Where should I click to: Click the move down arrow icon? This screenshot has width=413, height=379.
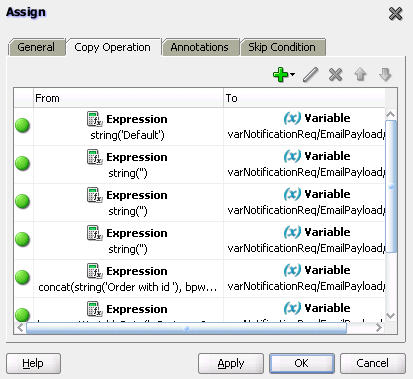point(385,74)
